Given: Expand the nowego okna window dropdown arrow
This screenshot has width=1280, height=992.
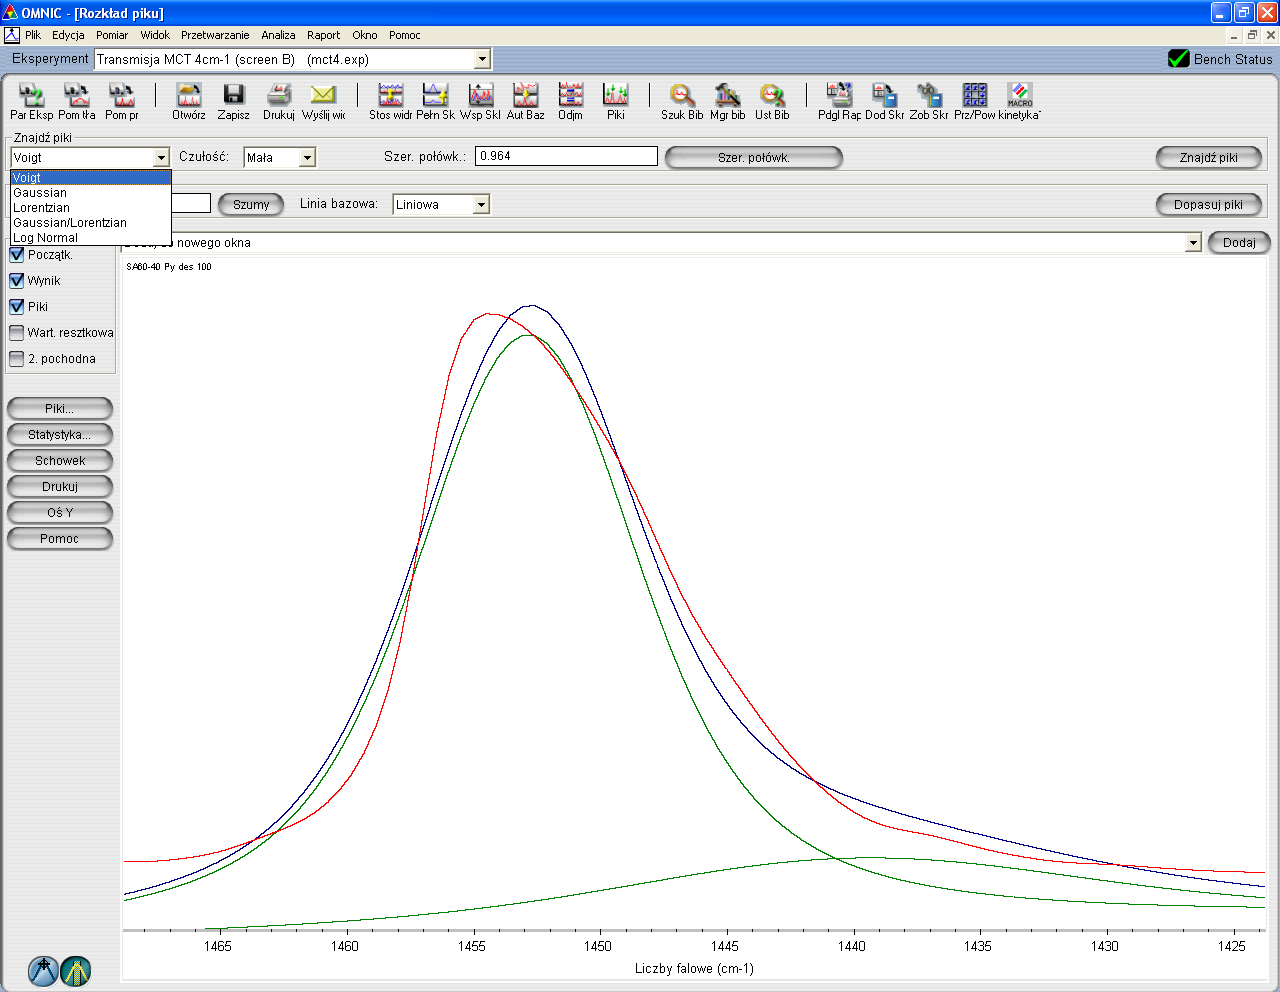Looking at the screenshot, I should (1193, 243).
